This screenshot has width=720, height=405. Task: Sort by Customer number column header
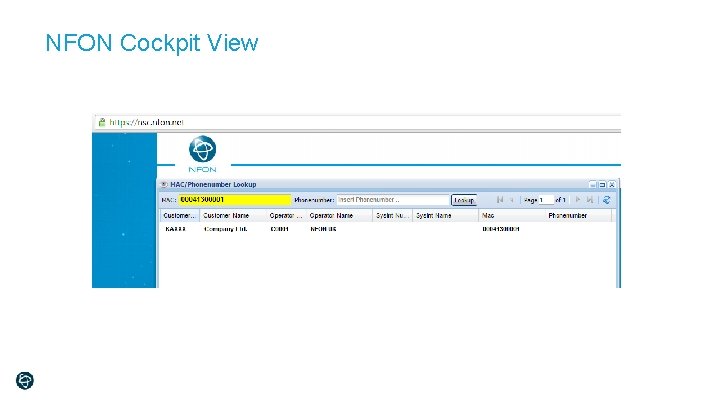(x=180, y=215)
